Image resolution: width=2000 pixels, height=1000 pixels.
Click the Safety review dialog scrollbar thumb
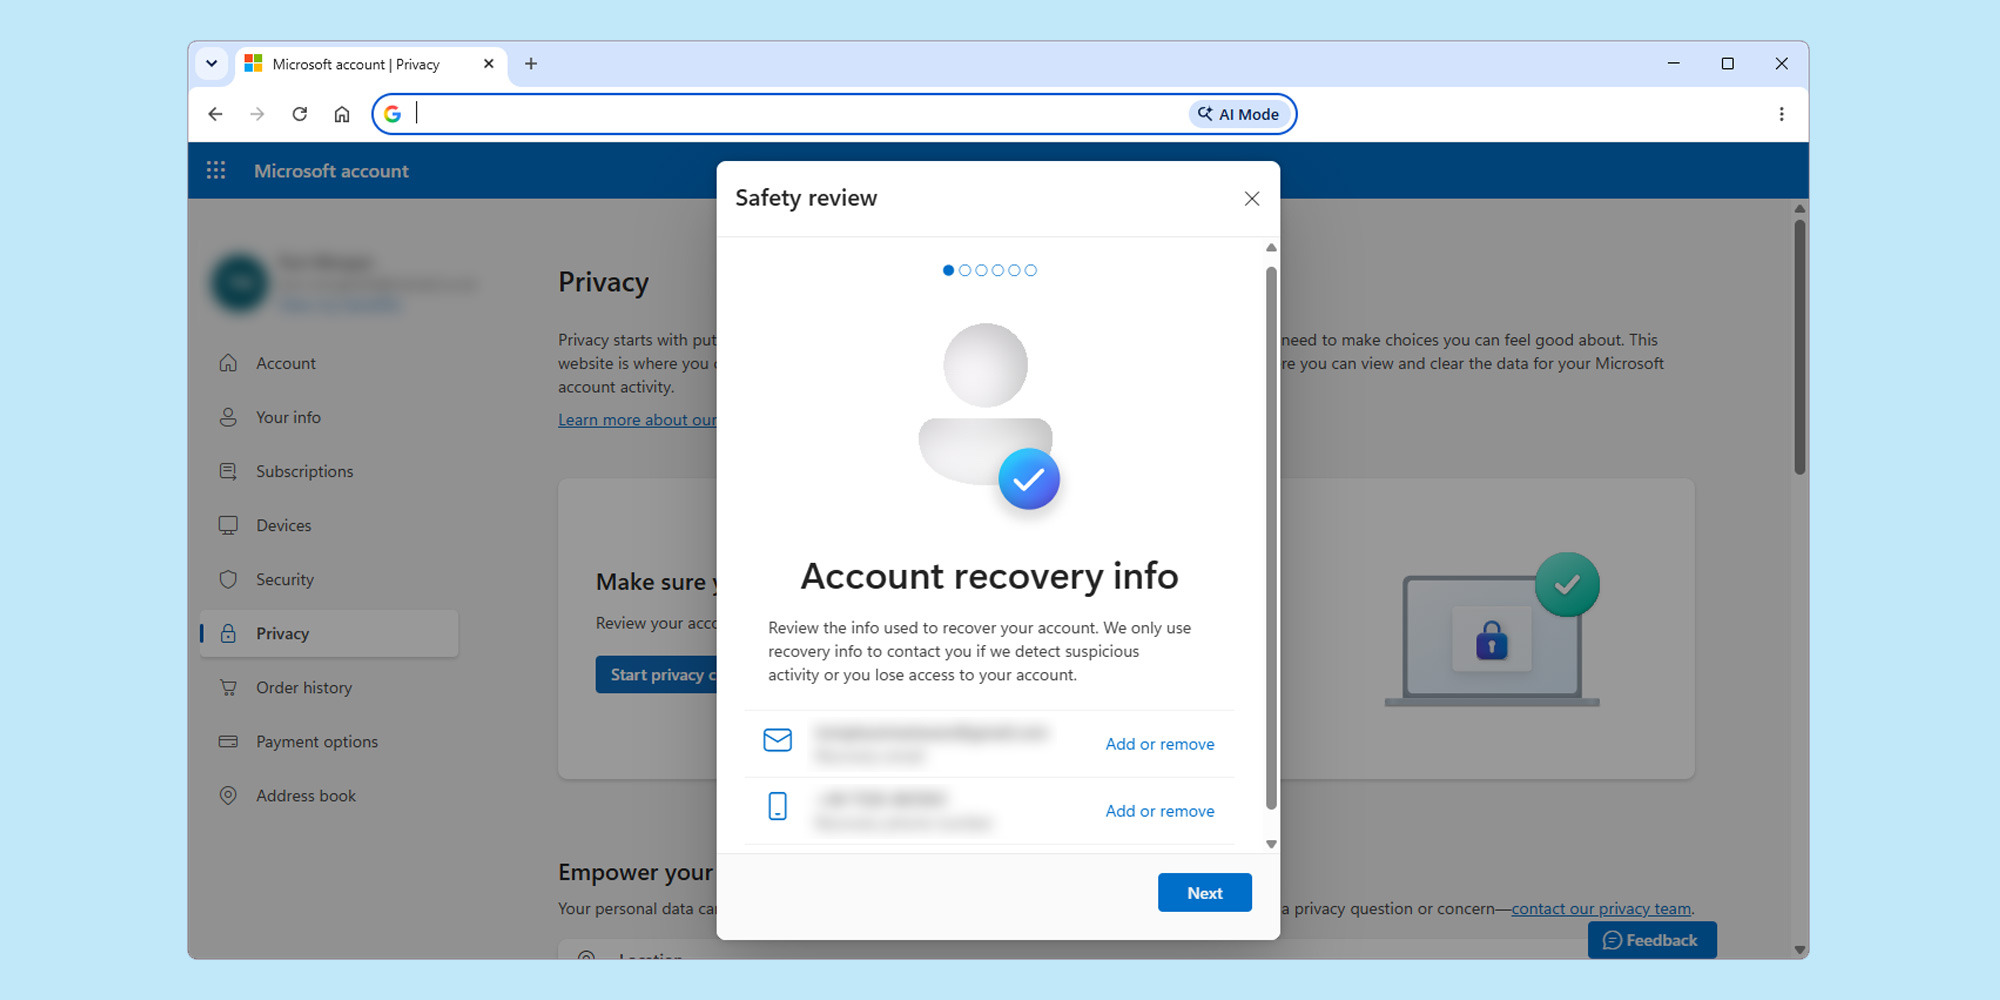[1271, 537]
